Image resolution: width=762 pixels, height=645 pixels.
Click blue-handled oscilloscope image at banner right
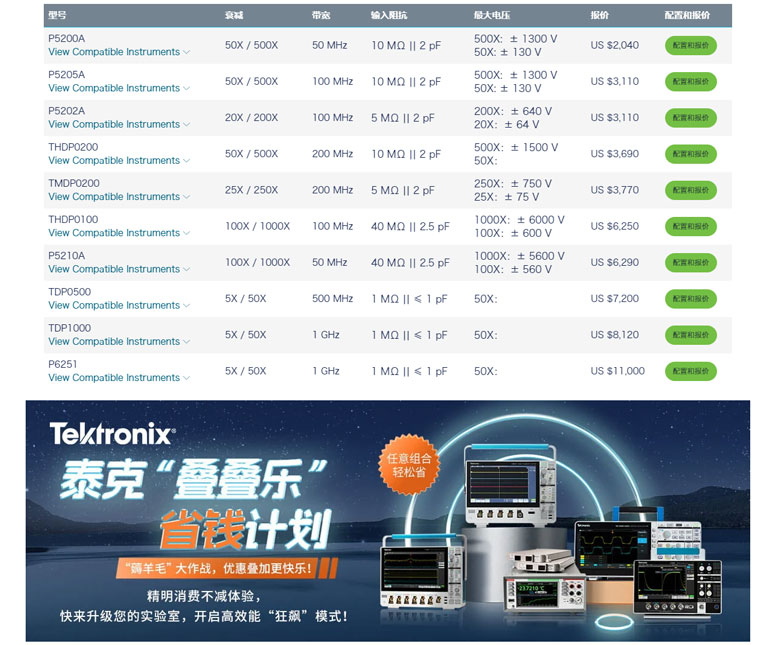639,543
